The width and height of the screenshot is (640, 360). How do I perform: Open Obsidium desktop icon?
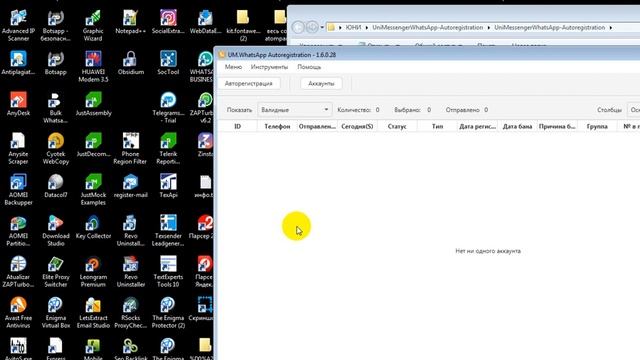click(x=131, y=63)
